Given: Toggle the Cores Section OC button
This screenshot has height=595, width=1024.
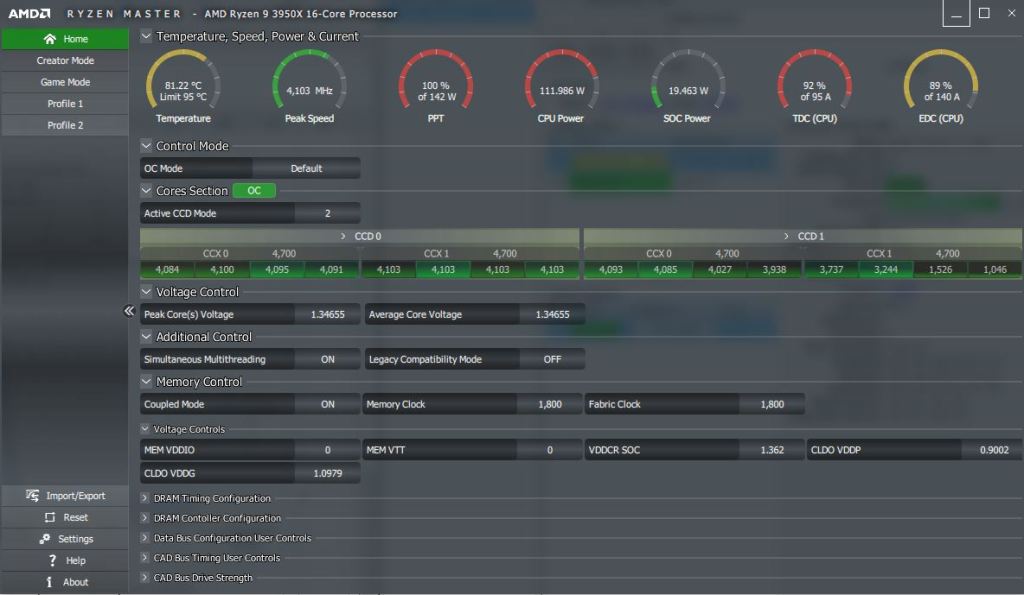Looking at the screenshot, I should click(x=254, y=191).
